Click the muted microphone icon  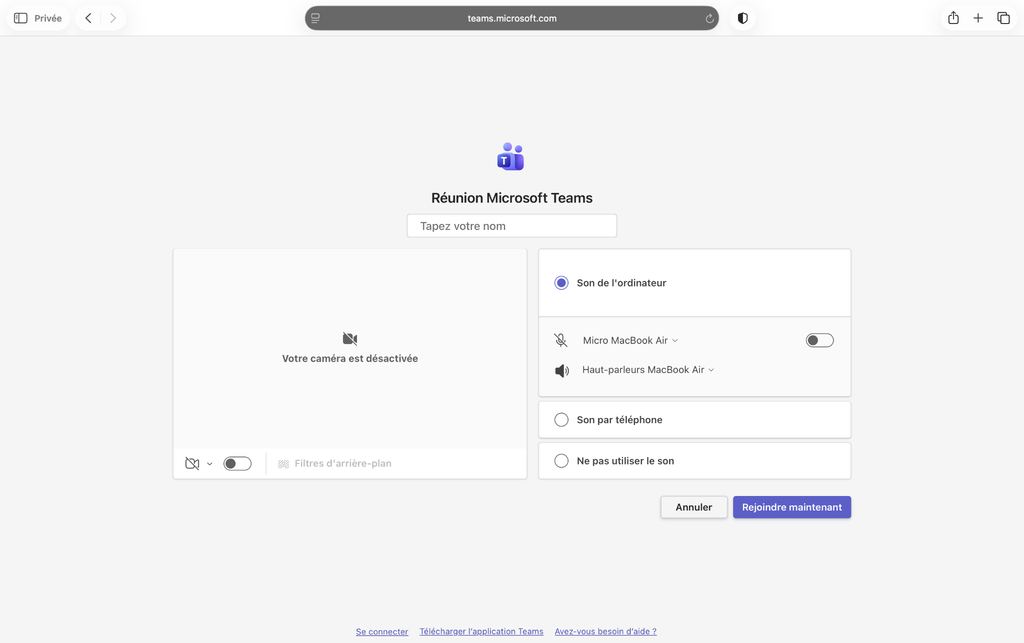(560, 340)
